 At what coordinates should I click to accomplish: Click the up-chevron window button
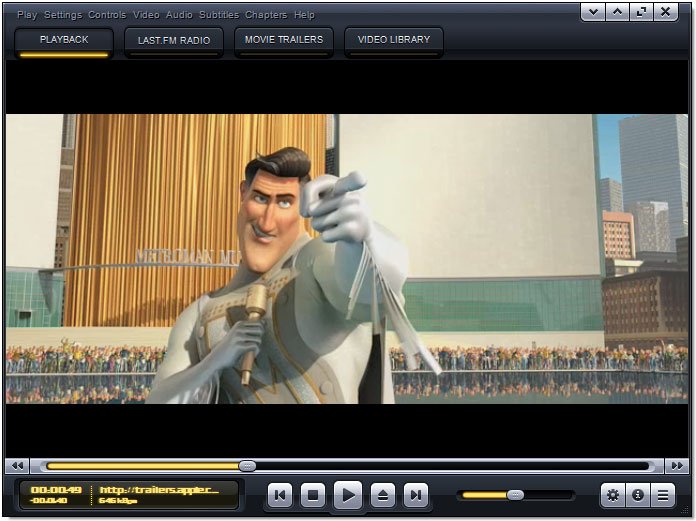(617, 12)
